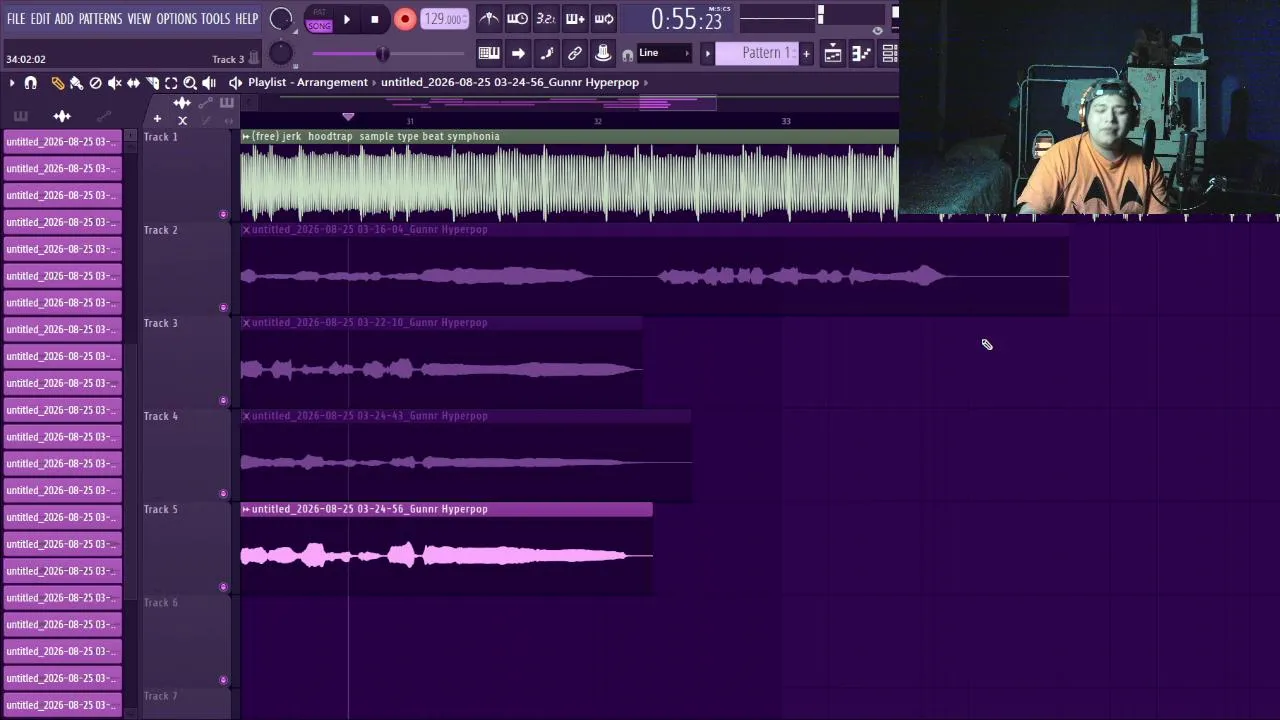
Task: Select the Paint brush tool
Action: pyautogui.click(x=76, y=83)
